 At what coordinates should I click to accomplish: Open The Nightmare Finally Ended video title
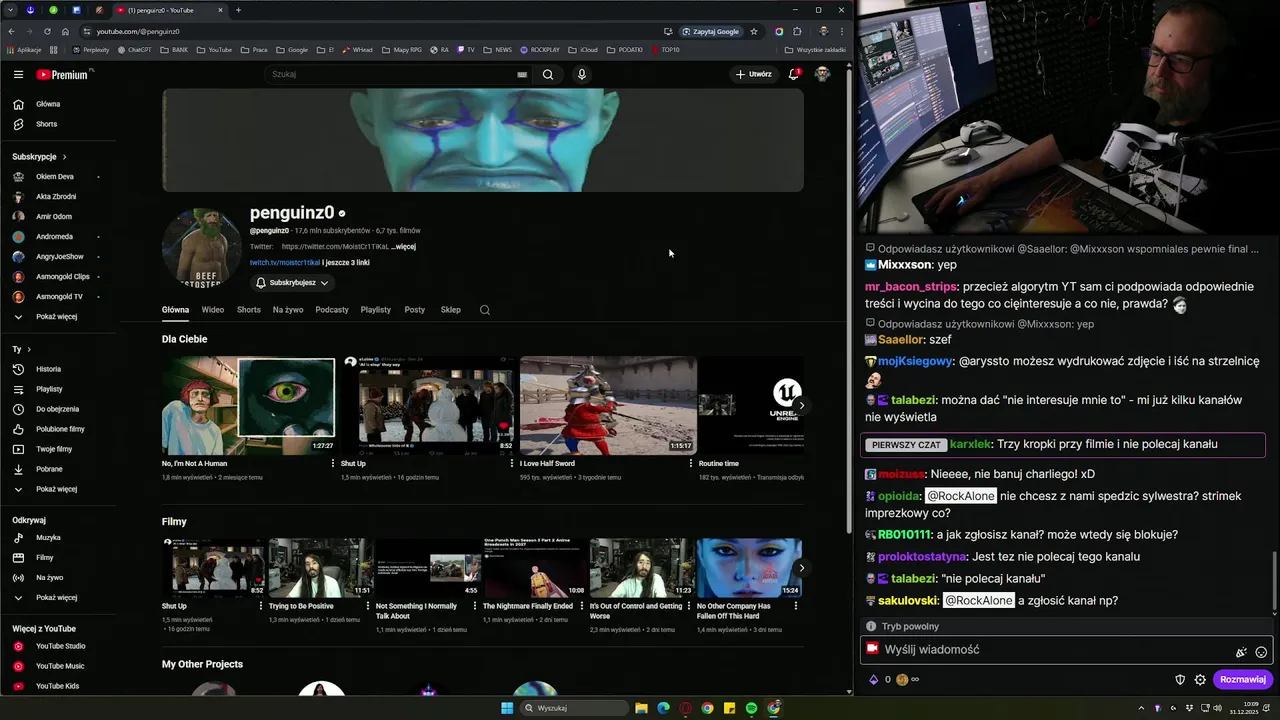click(x=528, y=606)
